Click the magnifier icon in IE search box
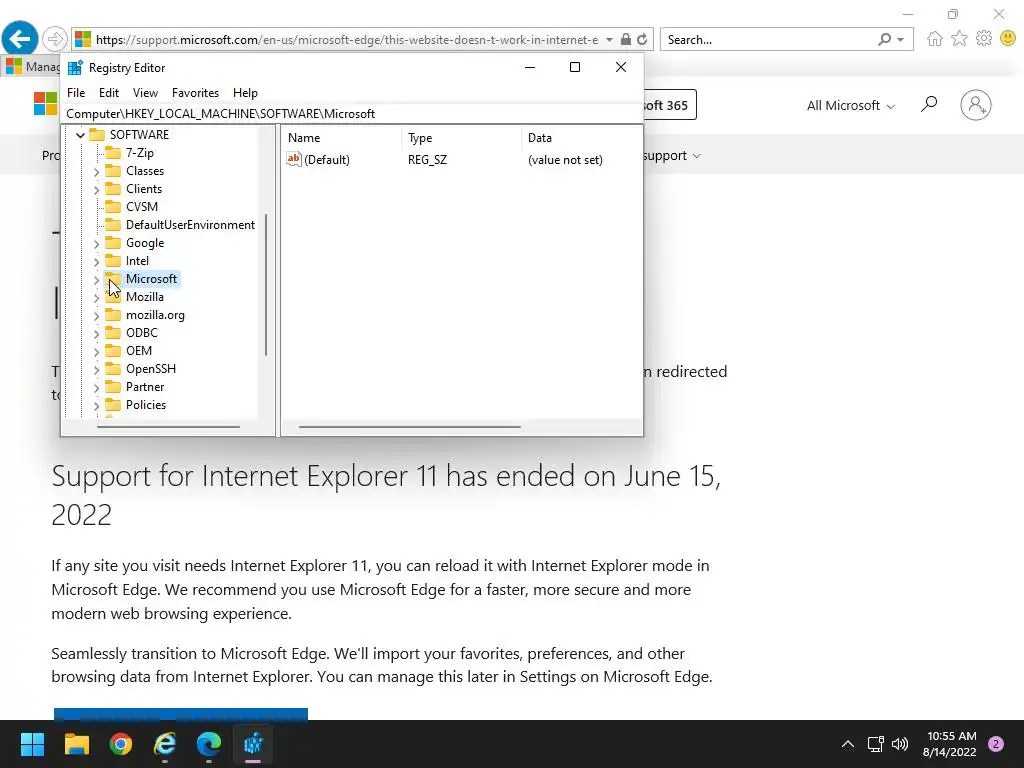 884,39
